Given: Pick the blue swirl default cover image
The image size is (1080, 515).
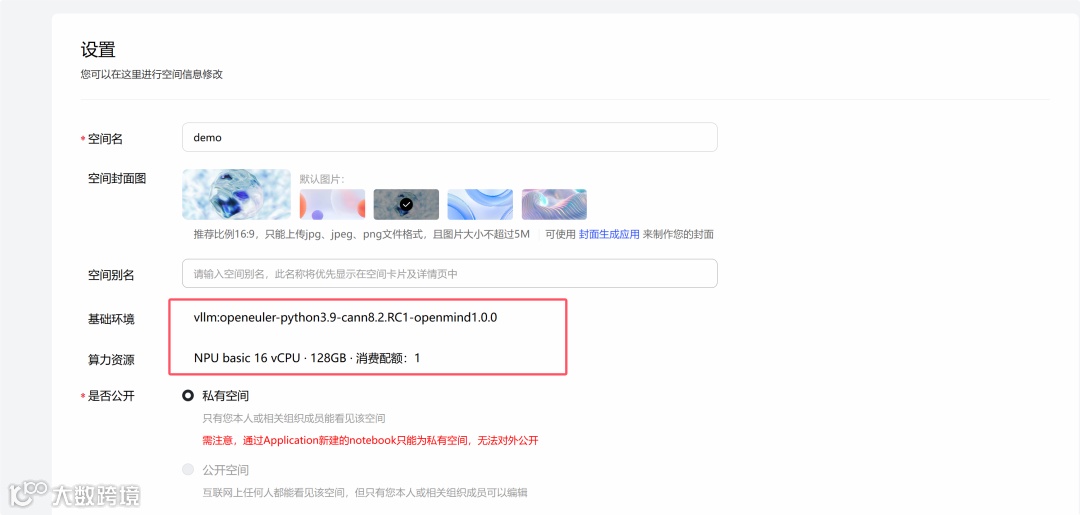Looking at the screenshot, I should point(480,204).
